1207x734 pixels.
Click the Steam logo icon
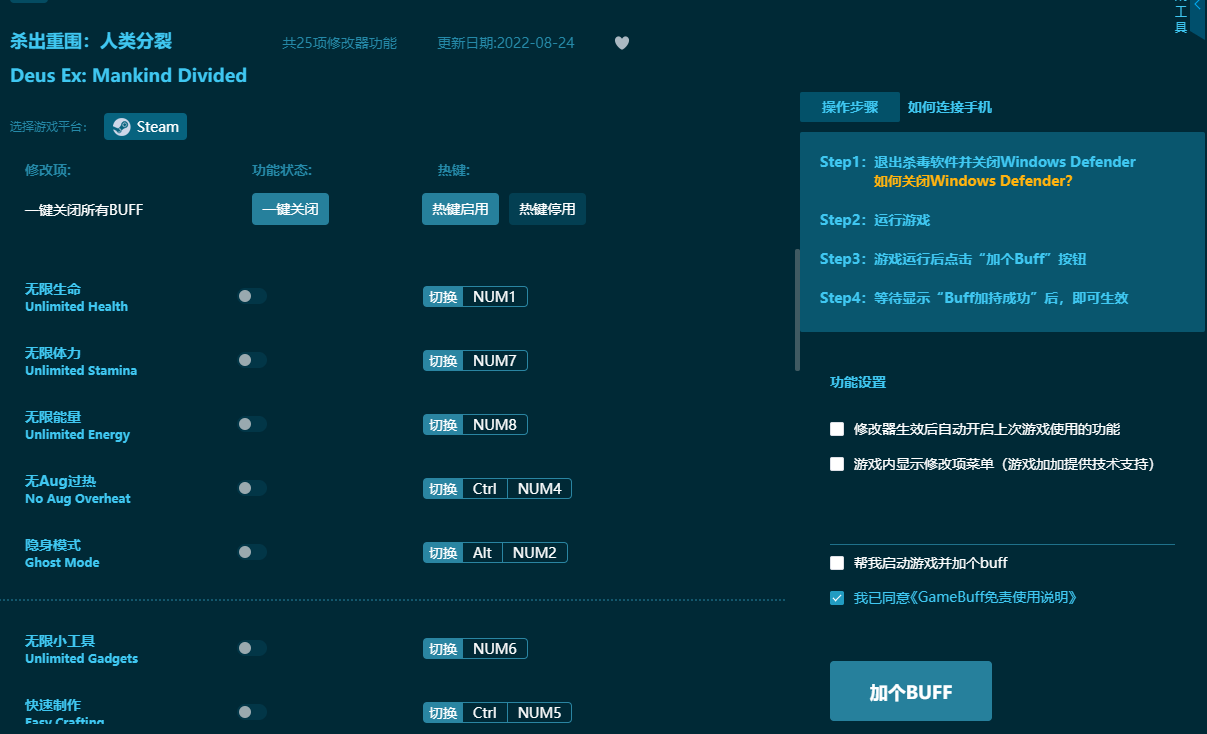click(x=121, y=127)
